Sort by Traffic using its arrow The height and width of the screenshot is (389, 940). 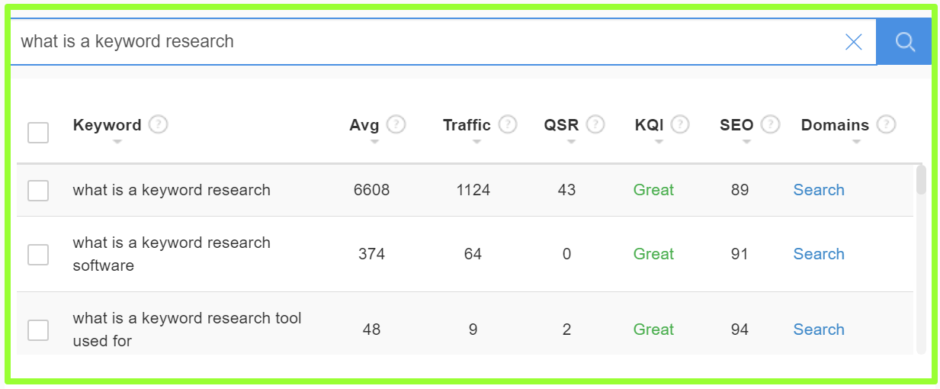[x=477, y=142]
